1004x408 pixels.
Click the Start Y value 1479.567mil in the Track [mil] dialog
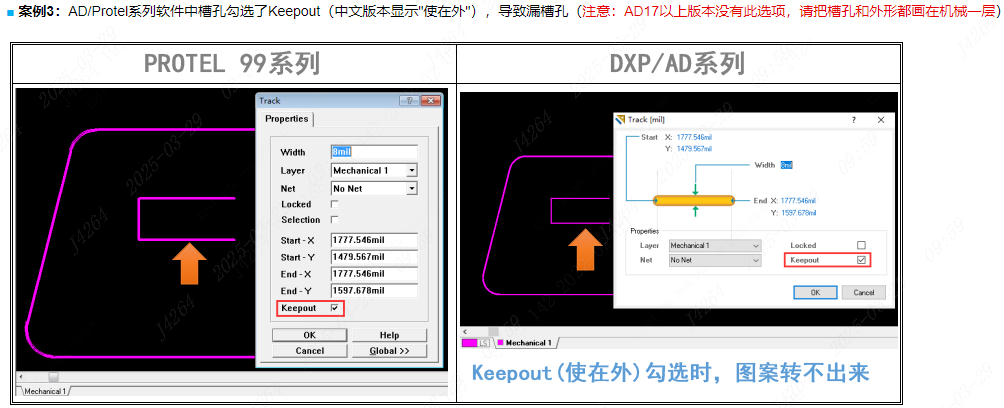tap(694, 149)
